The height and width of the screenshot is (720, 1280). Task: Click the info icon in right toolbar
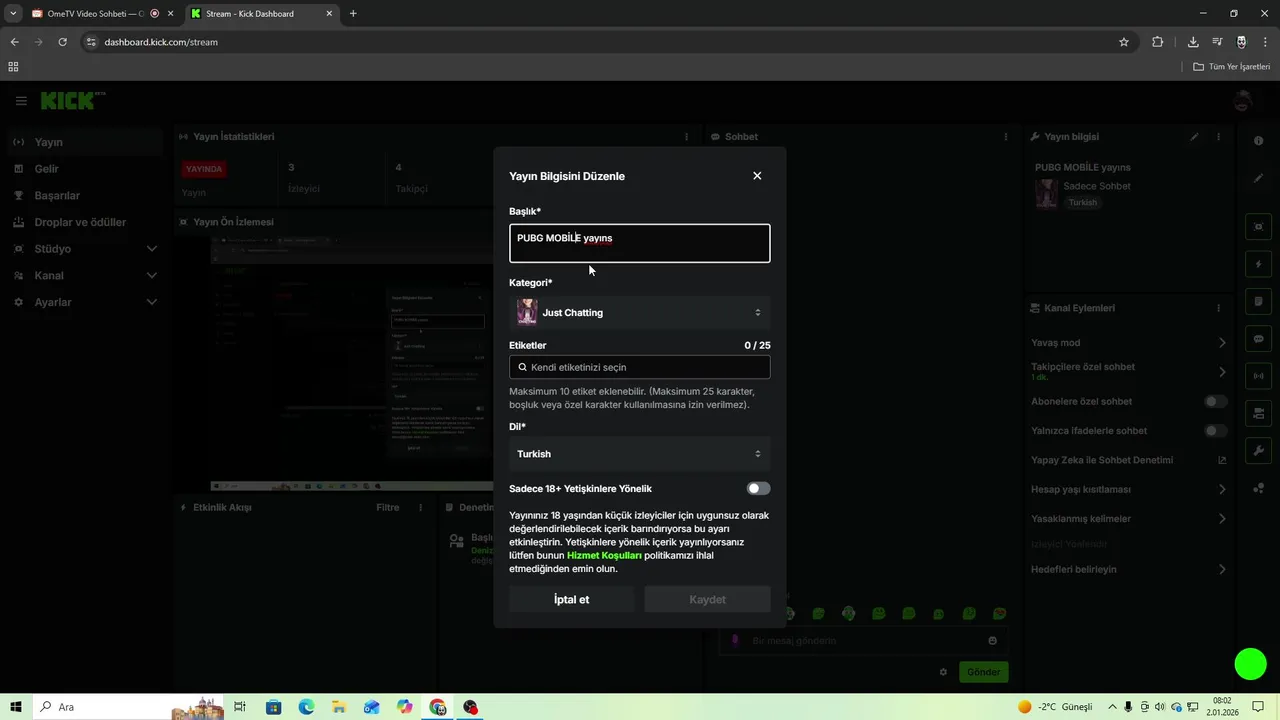[1259, 141]
